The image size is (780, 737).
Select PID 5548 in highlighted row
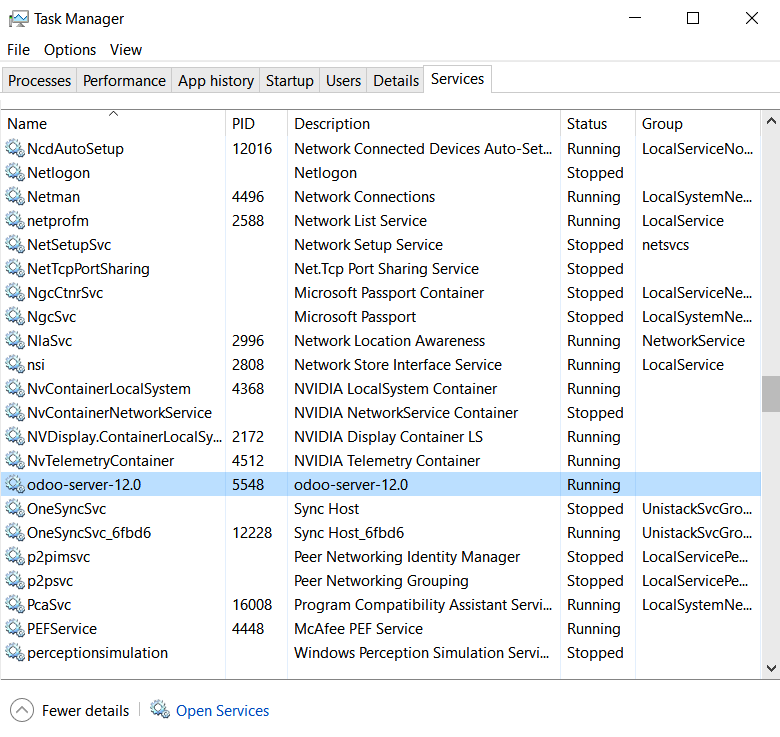click(248, 485)
